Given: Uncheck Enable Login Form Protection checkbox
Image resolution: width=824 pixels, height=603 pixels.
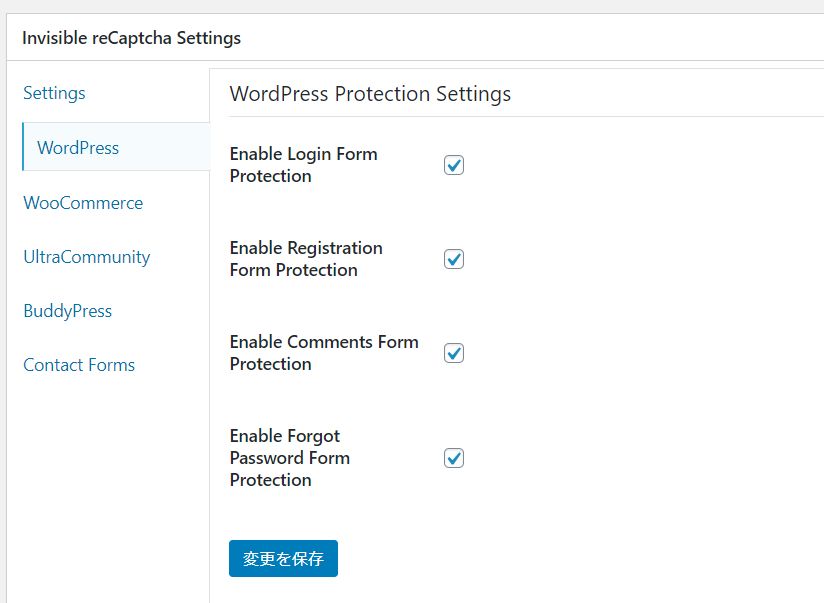Looking at the screenshot, I should pos(454,165).
